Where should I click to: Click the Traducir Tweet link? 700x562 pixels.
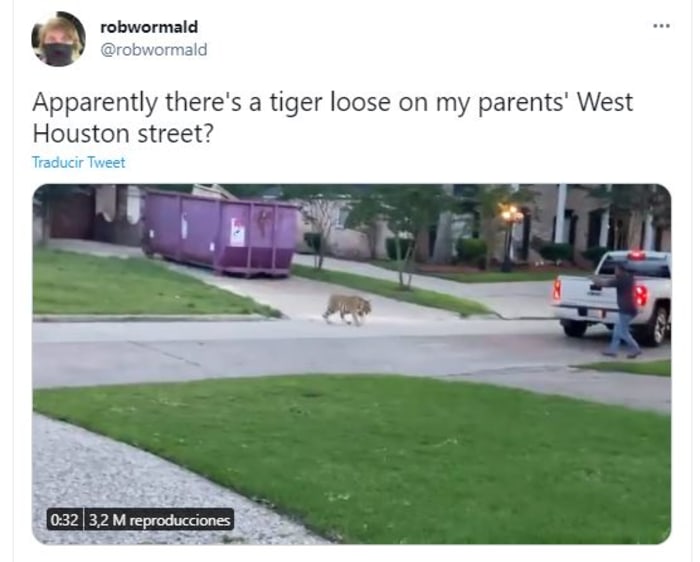(x=79, y=162)
